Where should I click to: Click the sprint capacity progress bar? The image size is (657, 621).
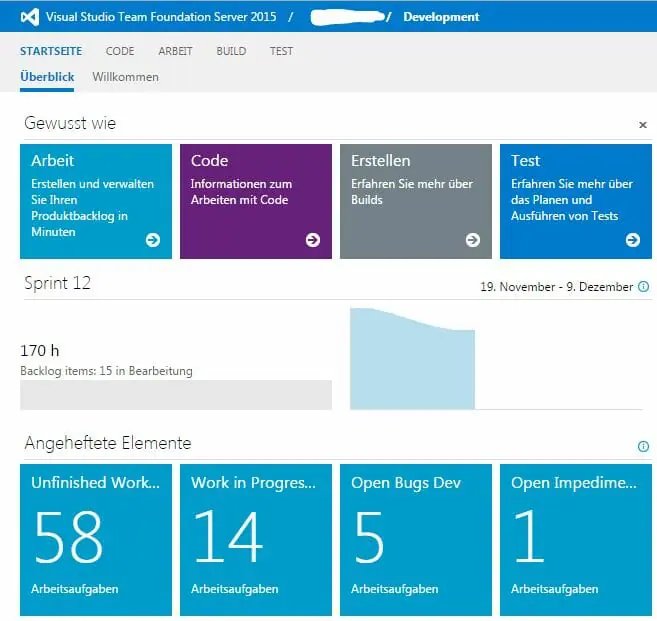(x=176, y=395)
